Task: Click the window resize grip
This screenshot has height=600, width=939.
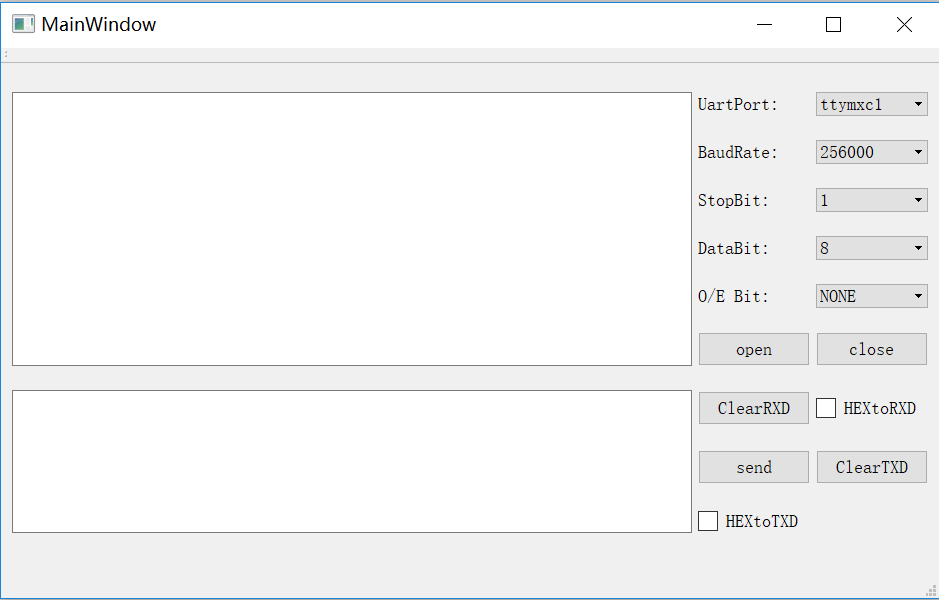Action: 930,591
